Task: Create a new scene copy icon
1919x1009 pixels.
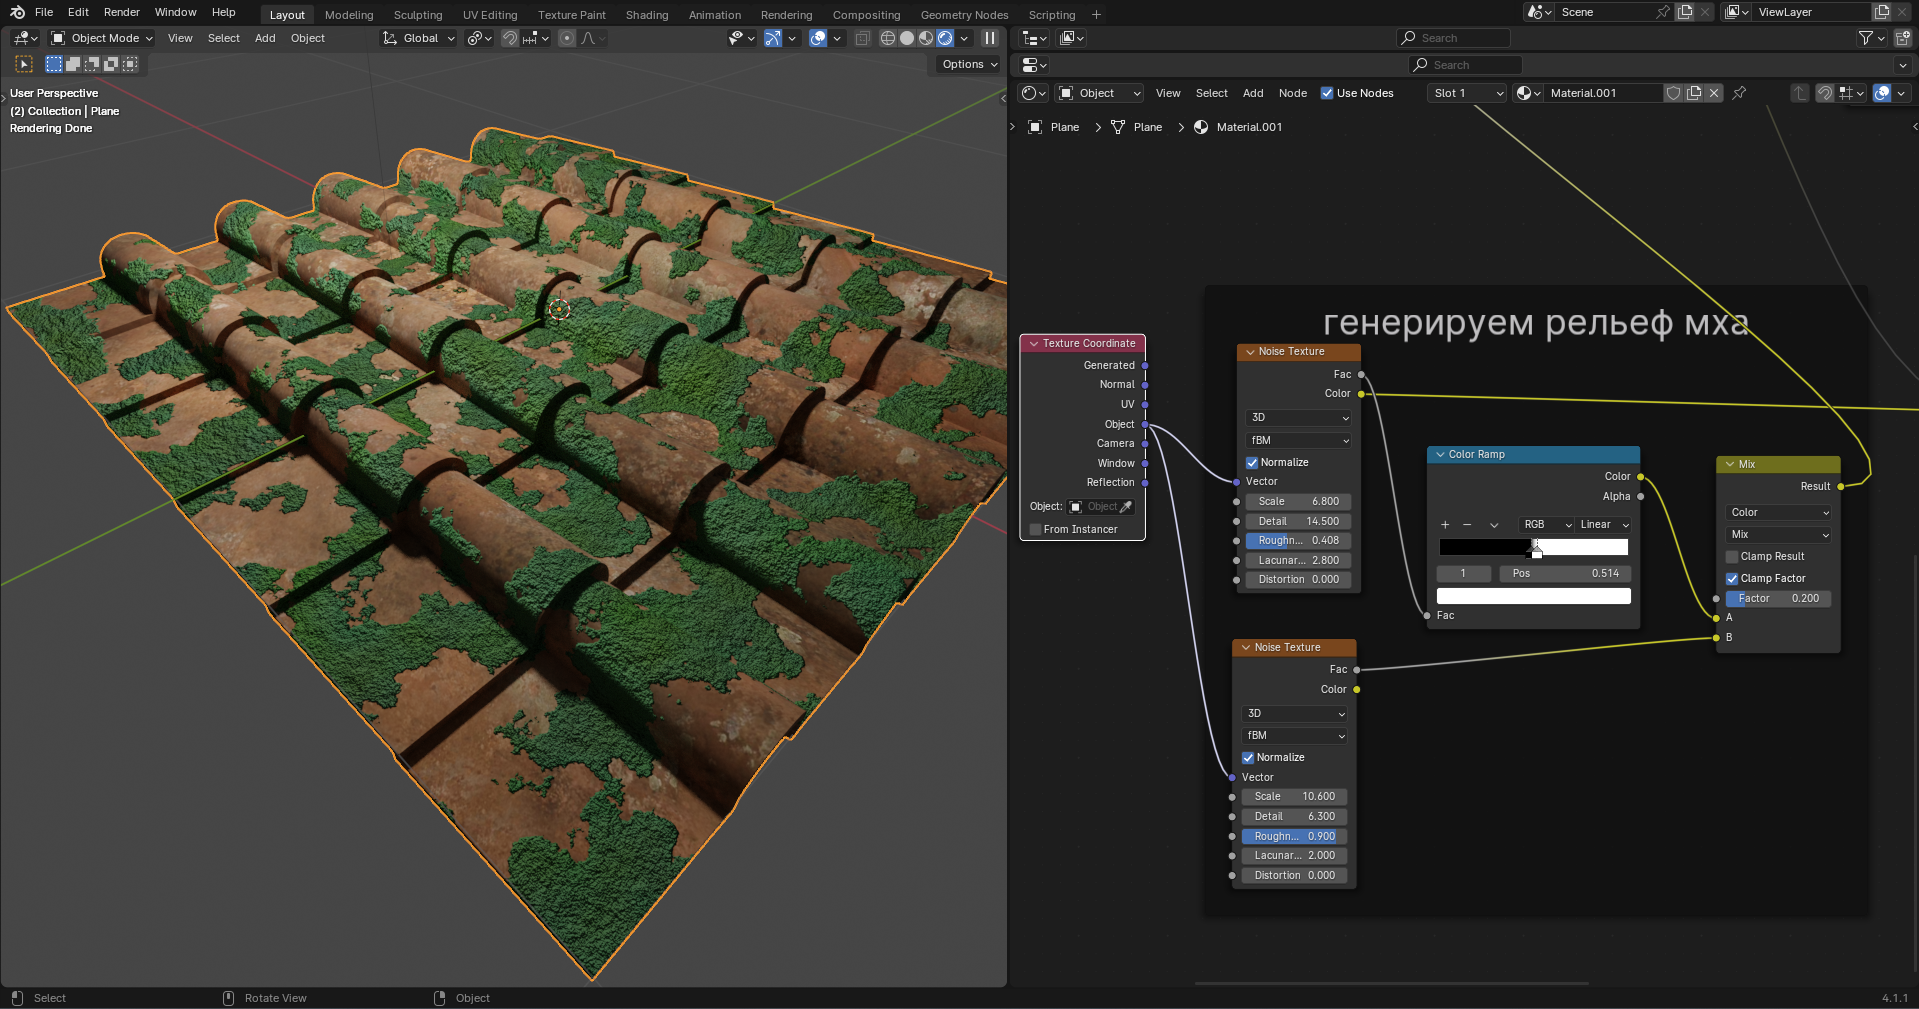Action: [x=1685, y=12]
